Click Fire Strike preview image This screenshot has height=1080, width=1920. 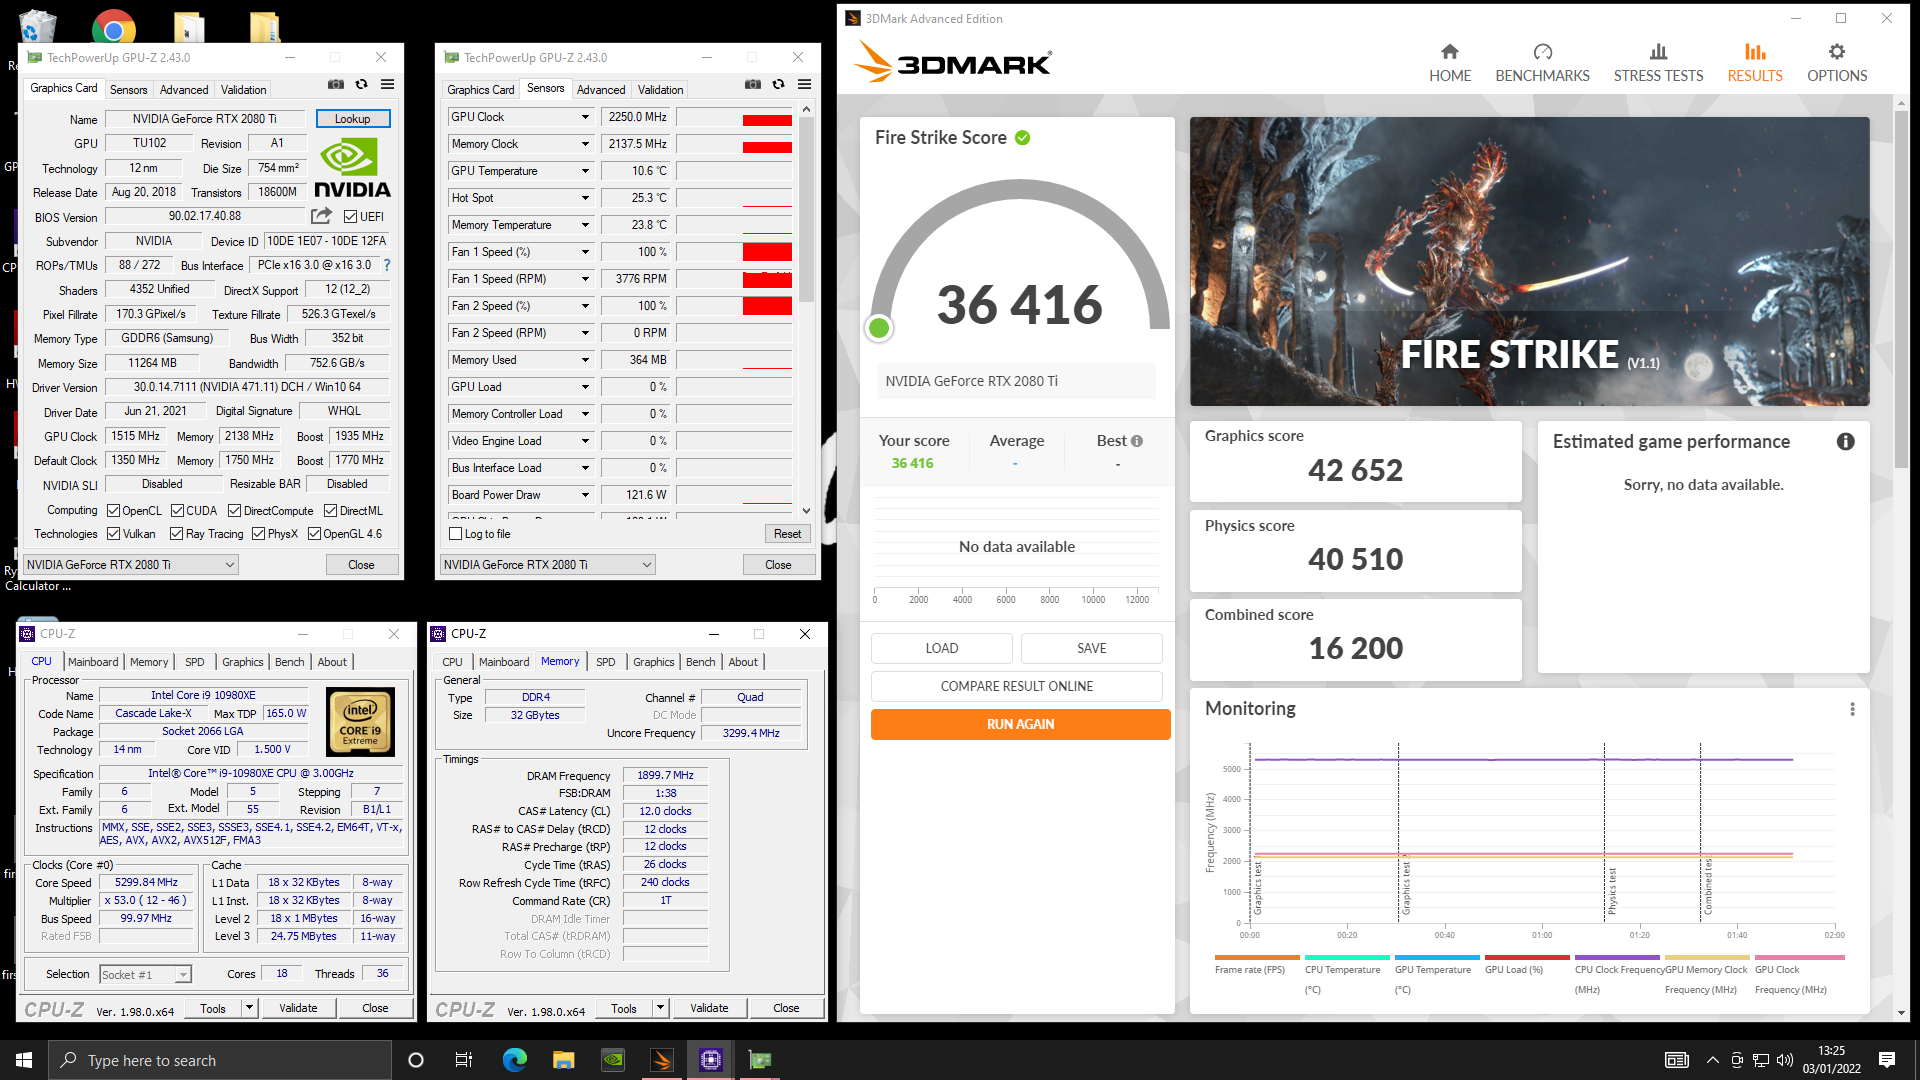click(1529, 261)
